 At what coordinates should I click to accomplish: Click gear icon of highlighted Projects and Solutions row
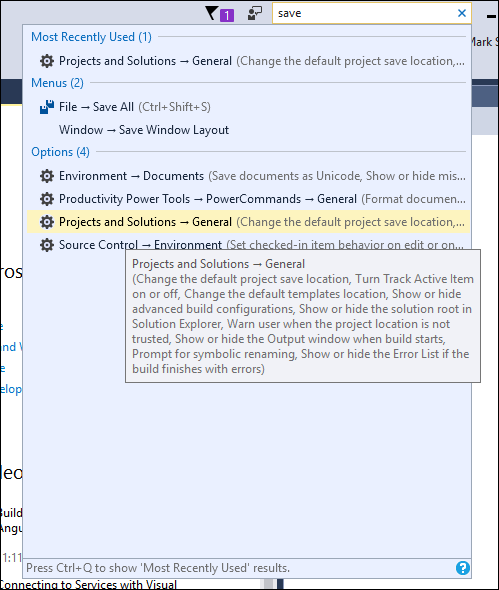coord(47,222)
